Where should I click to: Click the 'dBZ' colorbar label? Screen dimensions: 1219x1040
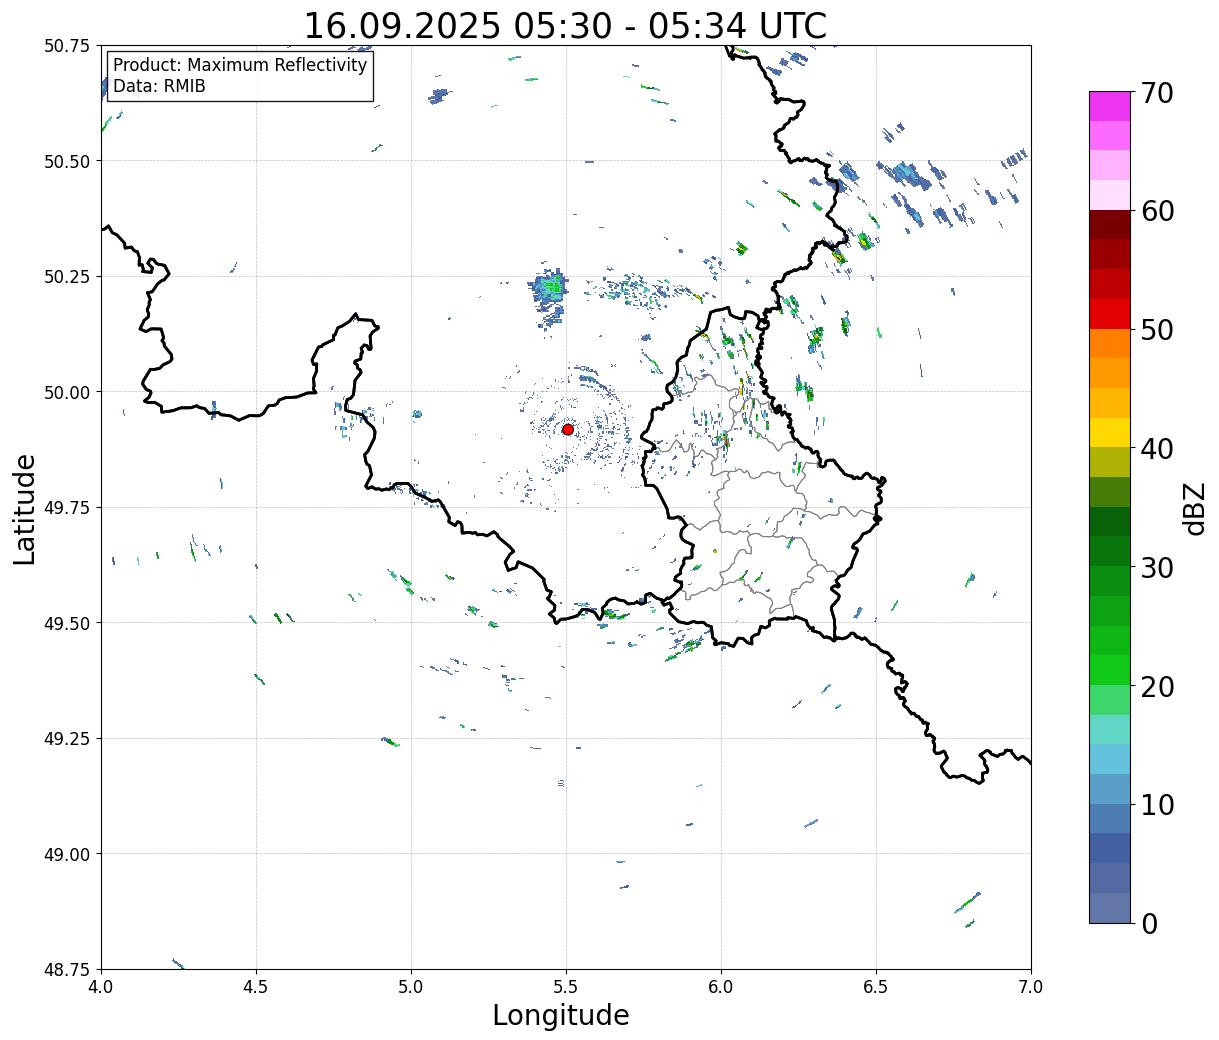click(1194, 508)
